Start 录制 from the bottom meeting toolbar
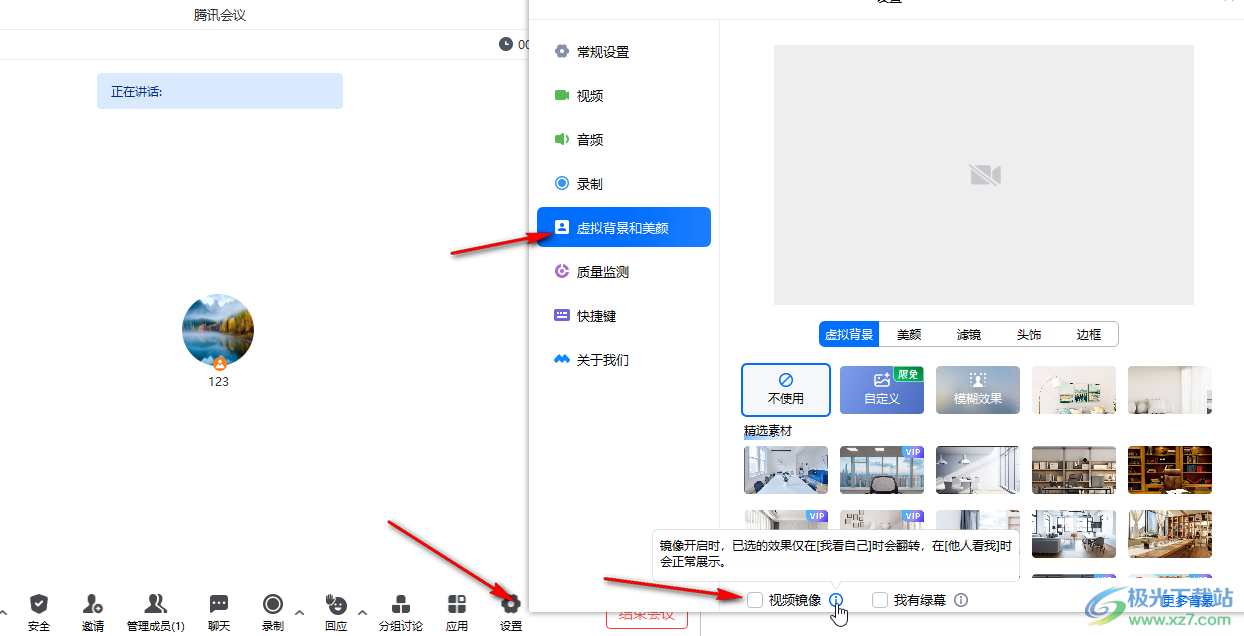 pos(273,612)
